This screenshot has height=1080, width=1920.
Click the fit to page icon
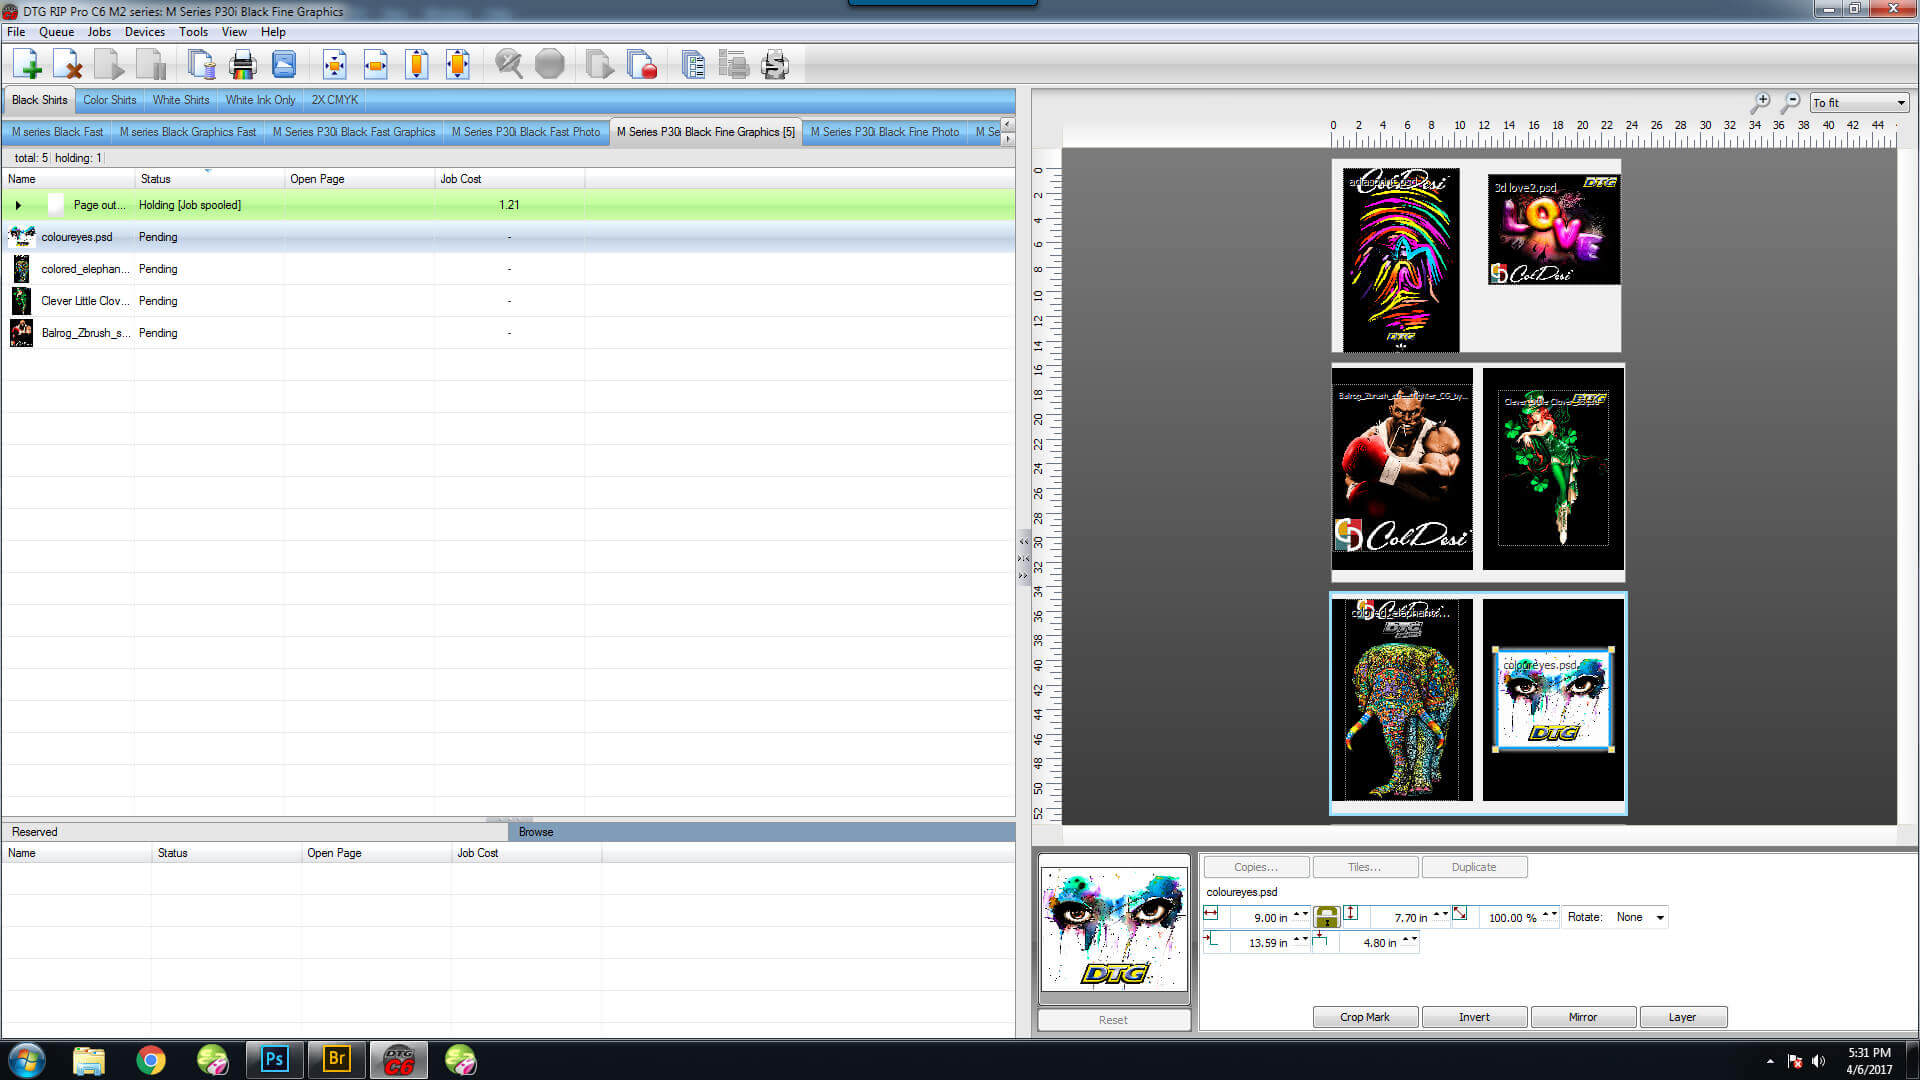(458, 65)
